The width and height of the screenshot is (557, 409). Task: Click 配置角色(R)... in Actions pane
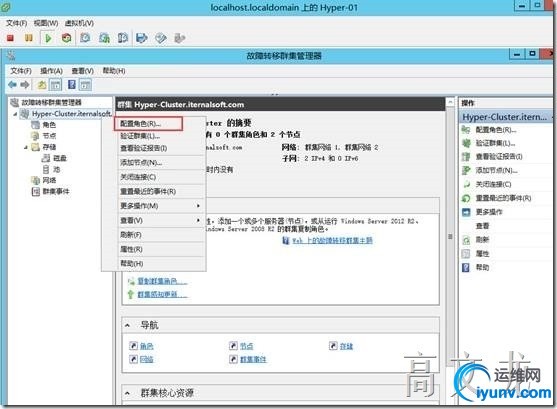point(496,130)
